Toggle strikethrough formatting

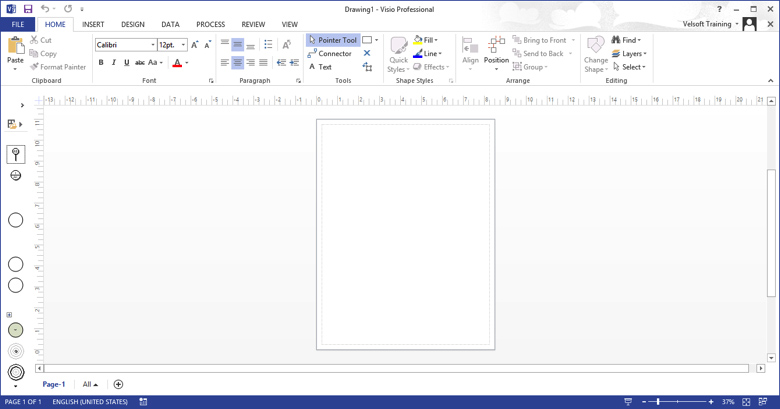coord(140,62)
